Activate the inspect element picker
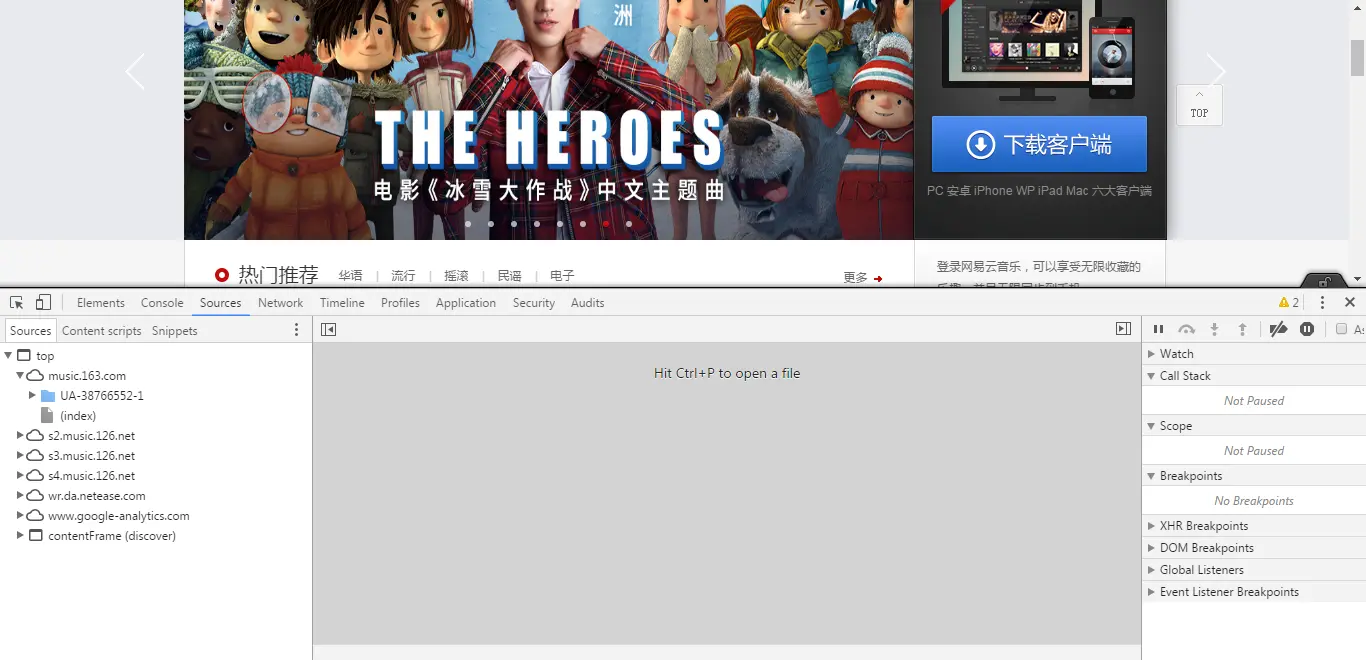 click(17, 302)
